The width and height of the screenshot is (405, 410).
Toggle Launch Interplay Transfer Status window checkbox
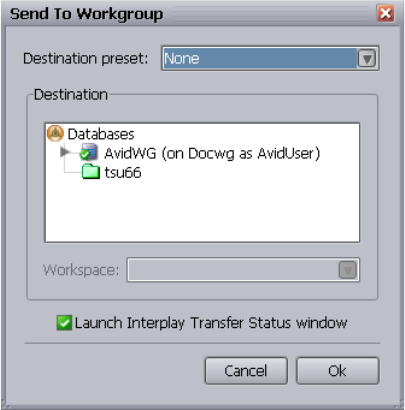[x=64, y=323]
